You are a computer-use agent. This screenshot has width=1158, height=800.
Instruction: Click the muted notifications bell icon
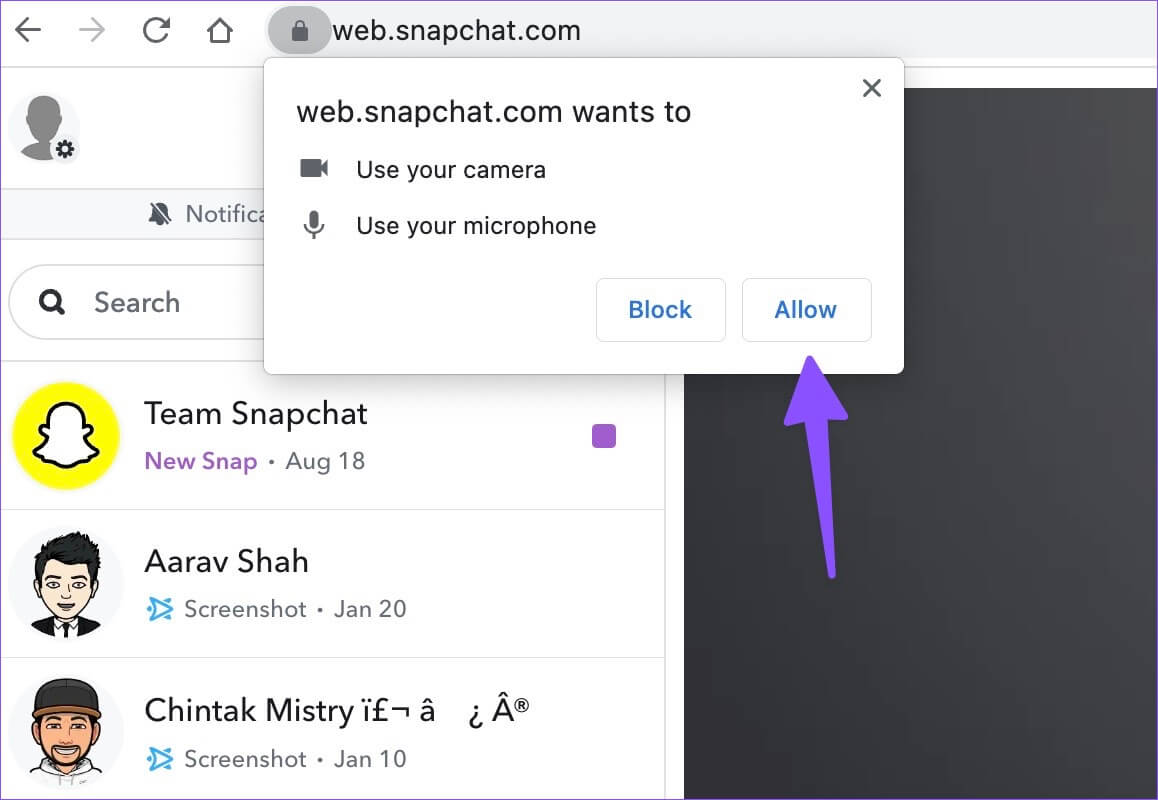pos(160,214)
